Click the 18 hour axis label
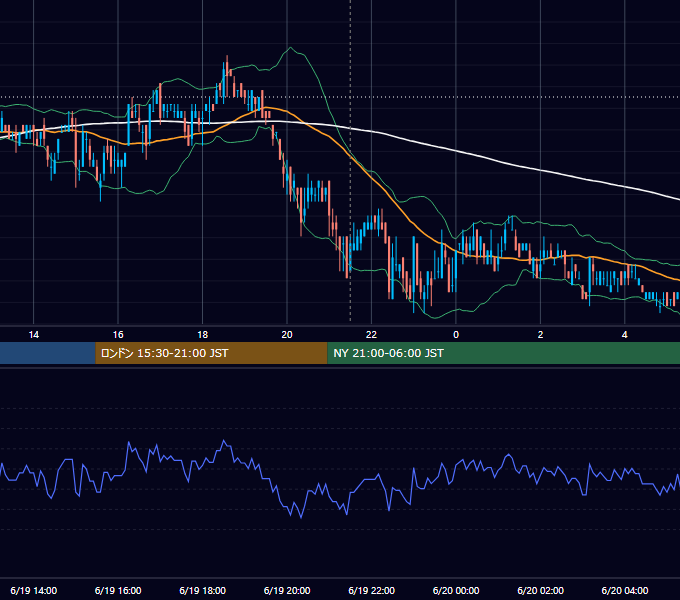 point(203,335)
